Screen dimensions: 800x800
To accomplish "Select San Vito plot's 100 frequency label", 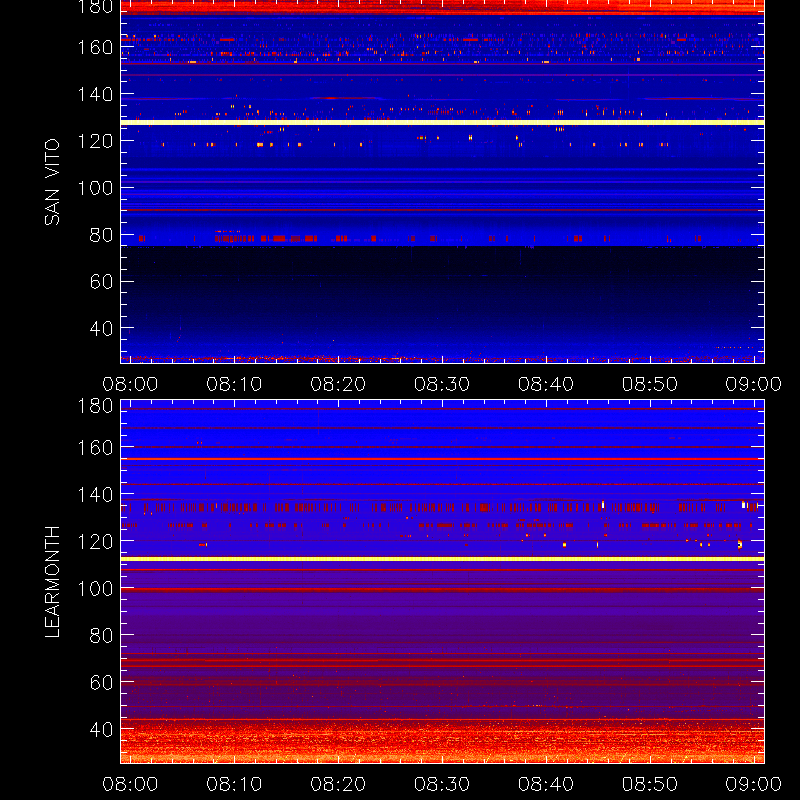I will pos(95,188).
